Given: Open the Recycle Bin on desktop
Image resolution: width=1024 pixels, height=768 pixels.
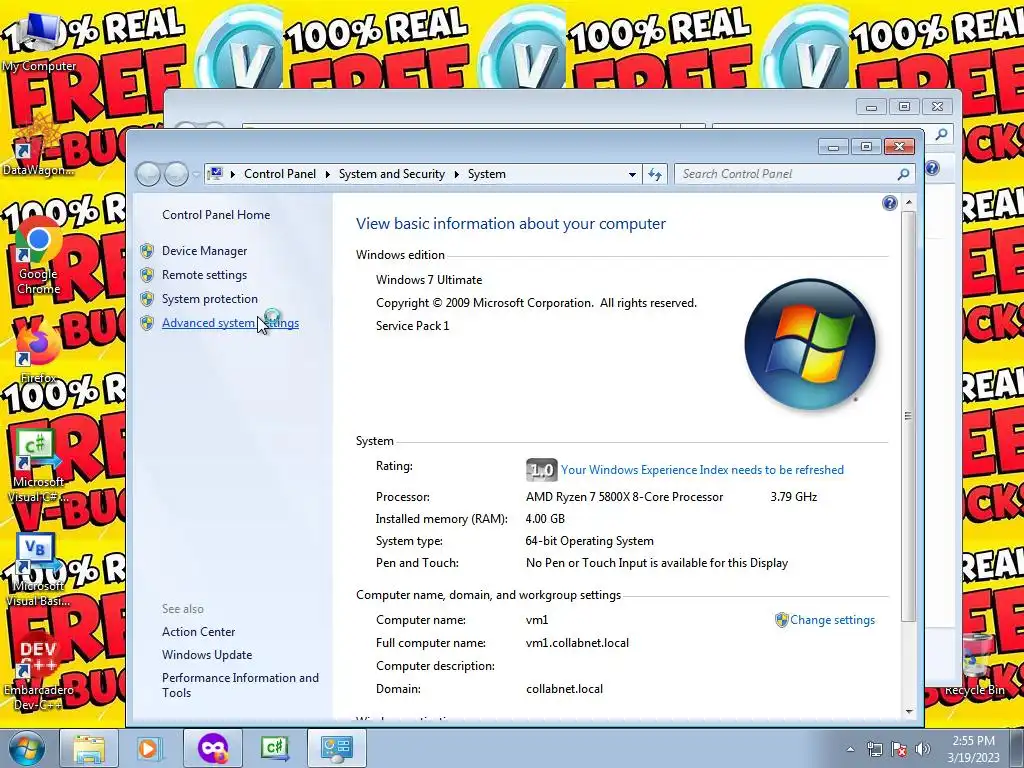Looking at the screenshot, I should point(974,665).
